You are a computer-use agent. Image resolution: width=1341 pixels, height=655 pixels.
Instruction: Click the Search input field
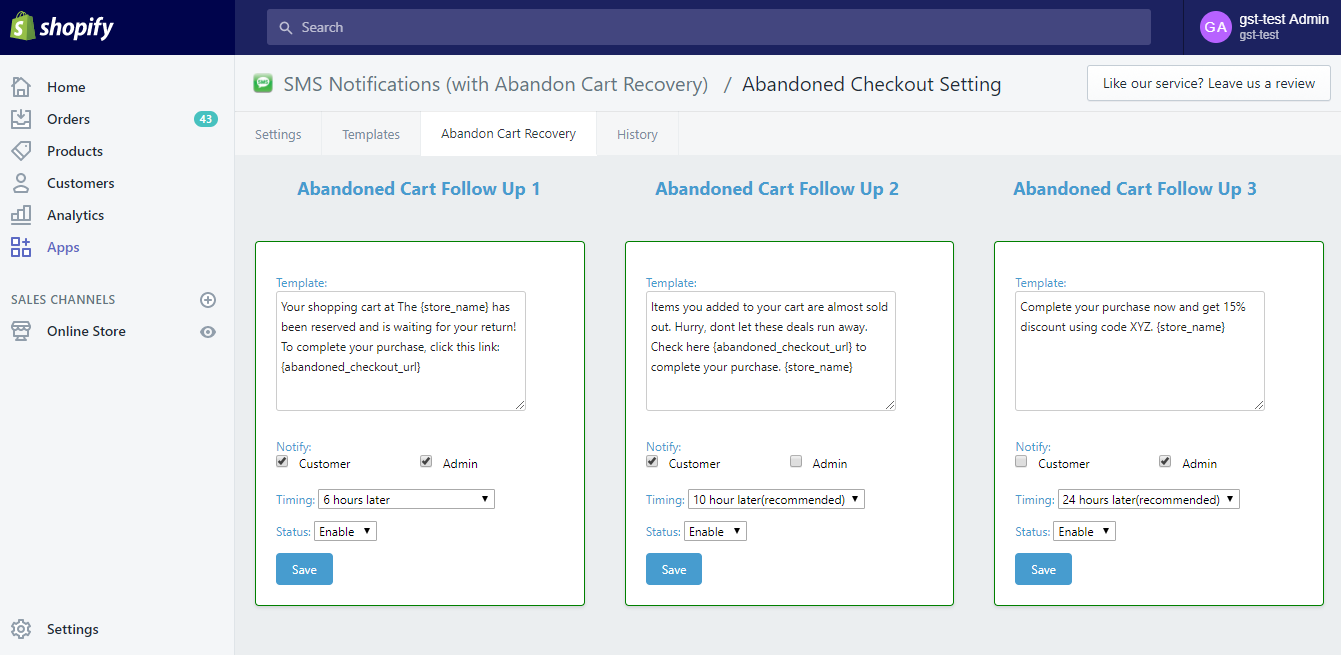[709, 27]
